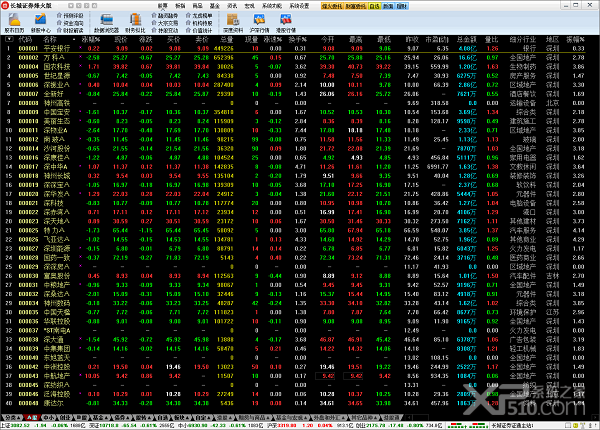Click the last small title-bar quick icon
The width and height of the screenshot is (600, 430).
pyautogui.click(x=95, y=6)
